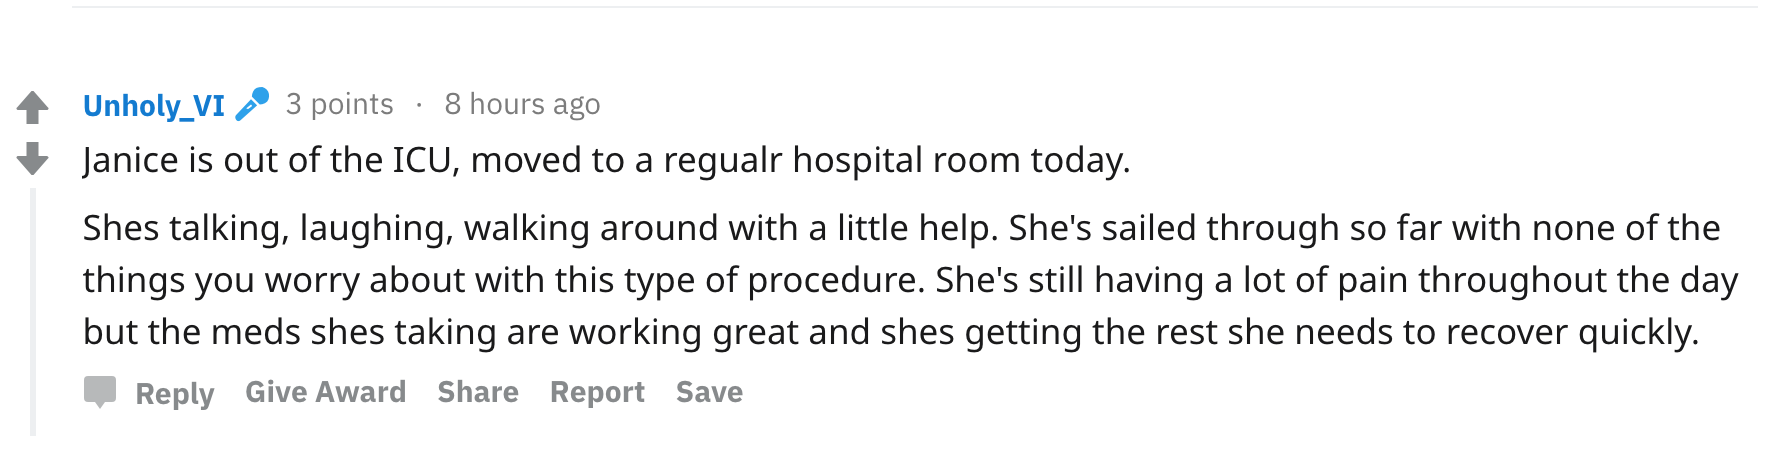Share this comment

[x=478, y=392]
